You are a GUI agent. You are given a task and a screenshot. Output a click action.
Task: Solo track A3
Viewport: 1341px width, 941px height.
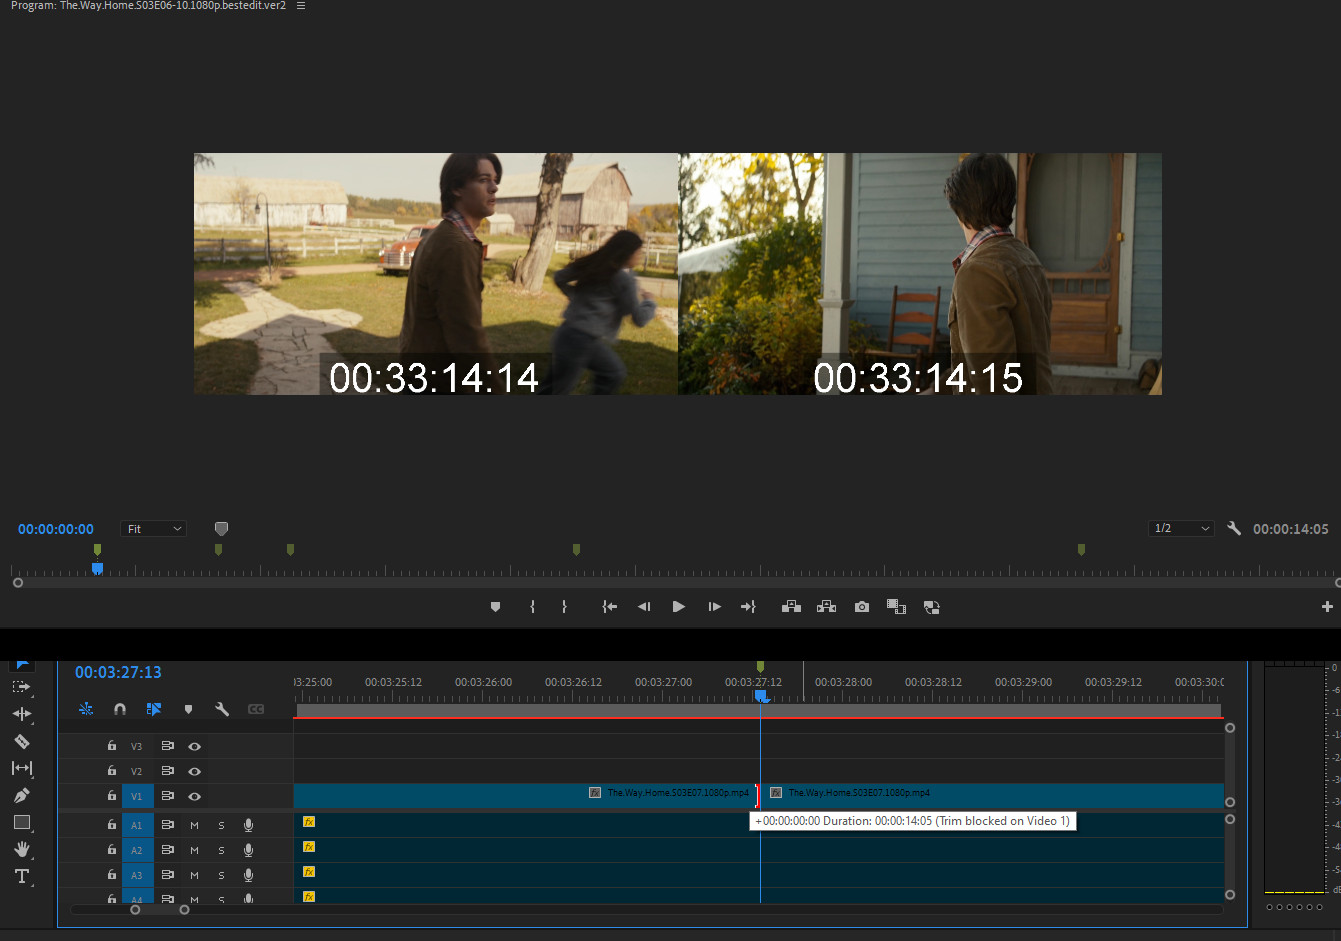click(x=221, y=875)
